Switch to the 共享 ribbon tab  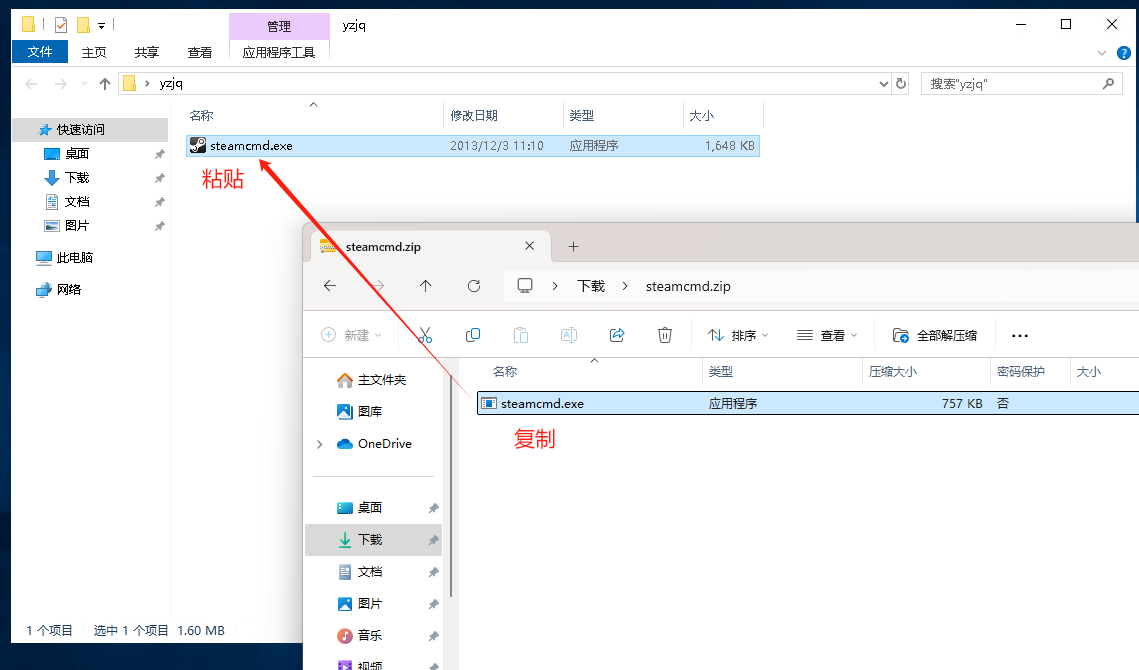coord(147,52)
